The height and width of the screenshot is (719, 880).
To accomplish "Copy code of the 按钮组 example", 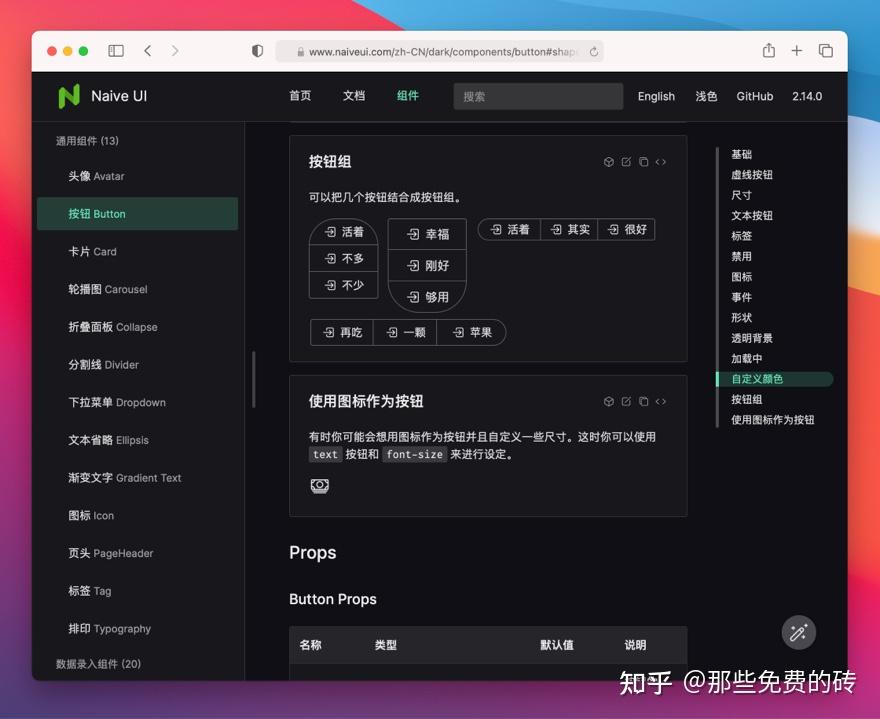I will point(643,161).
